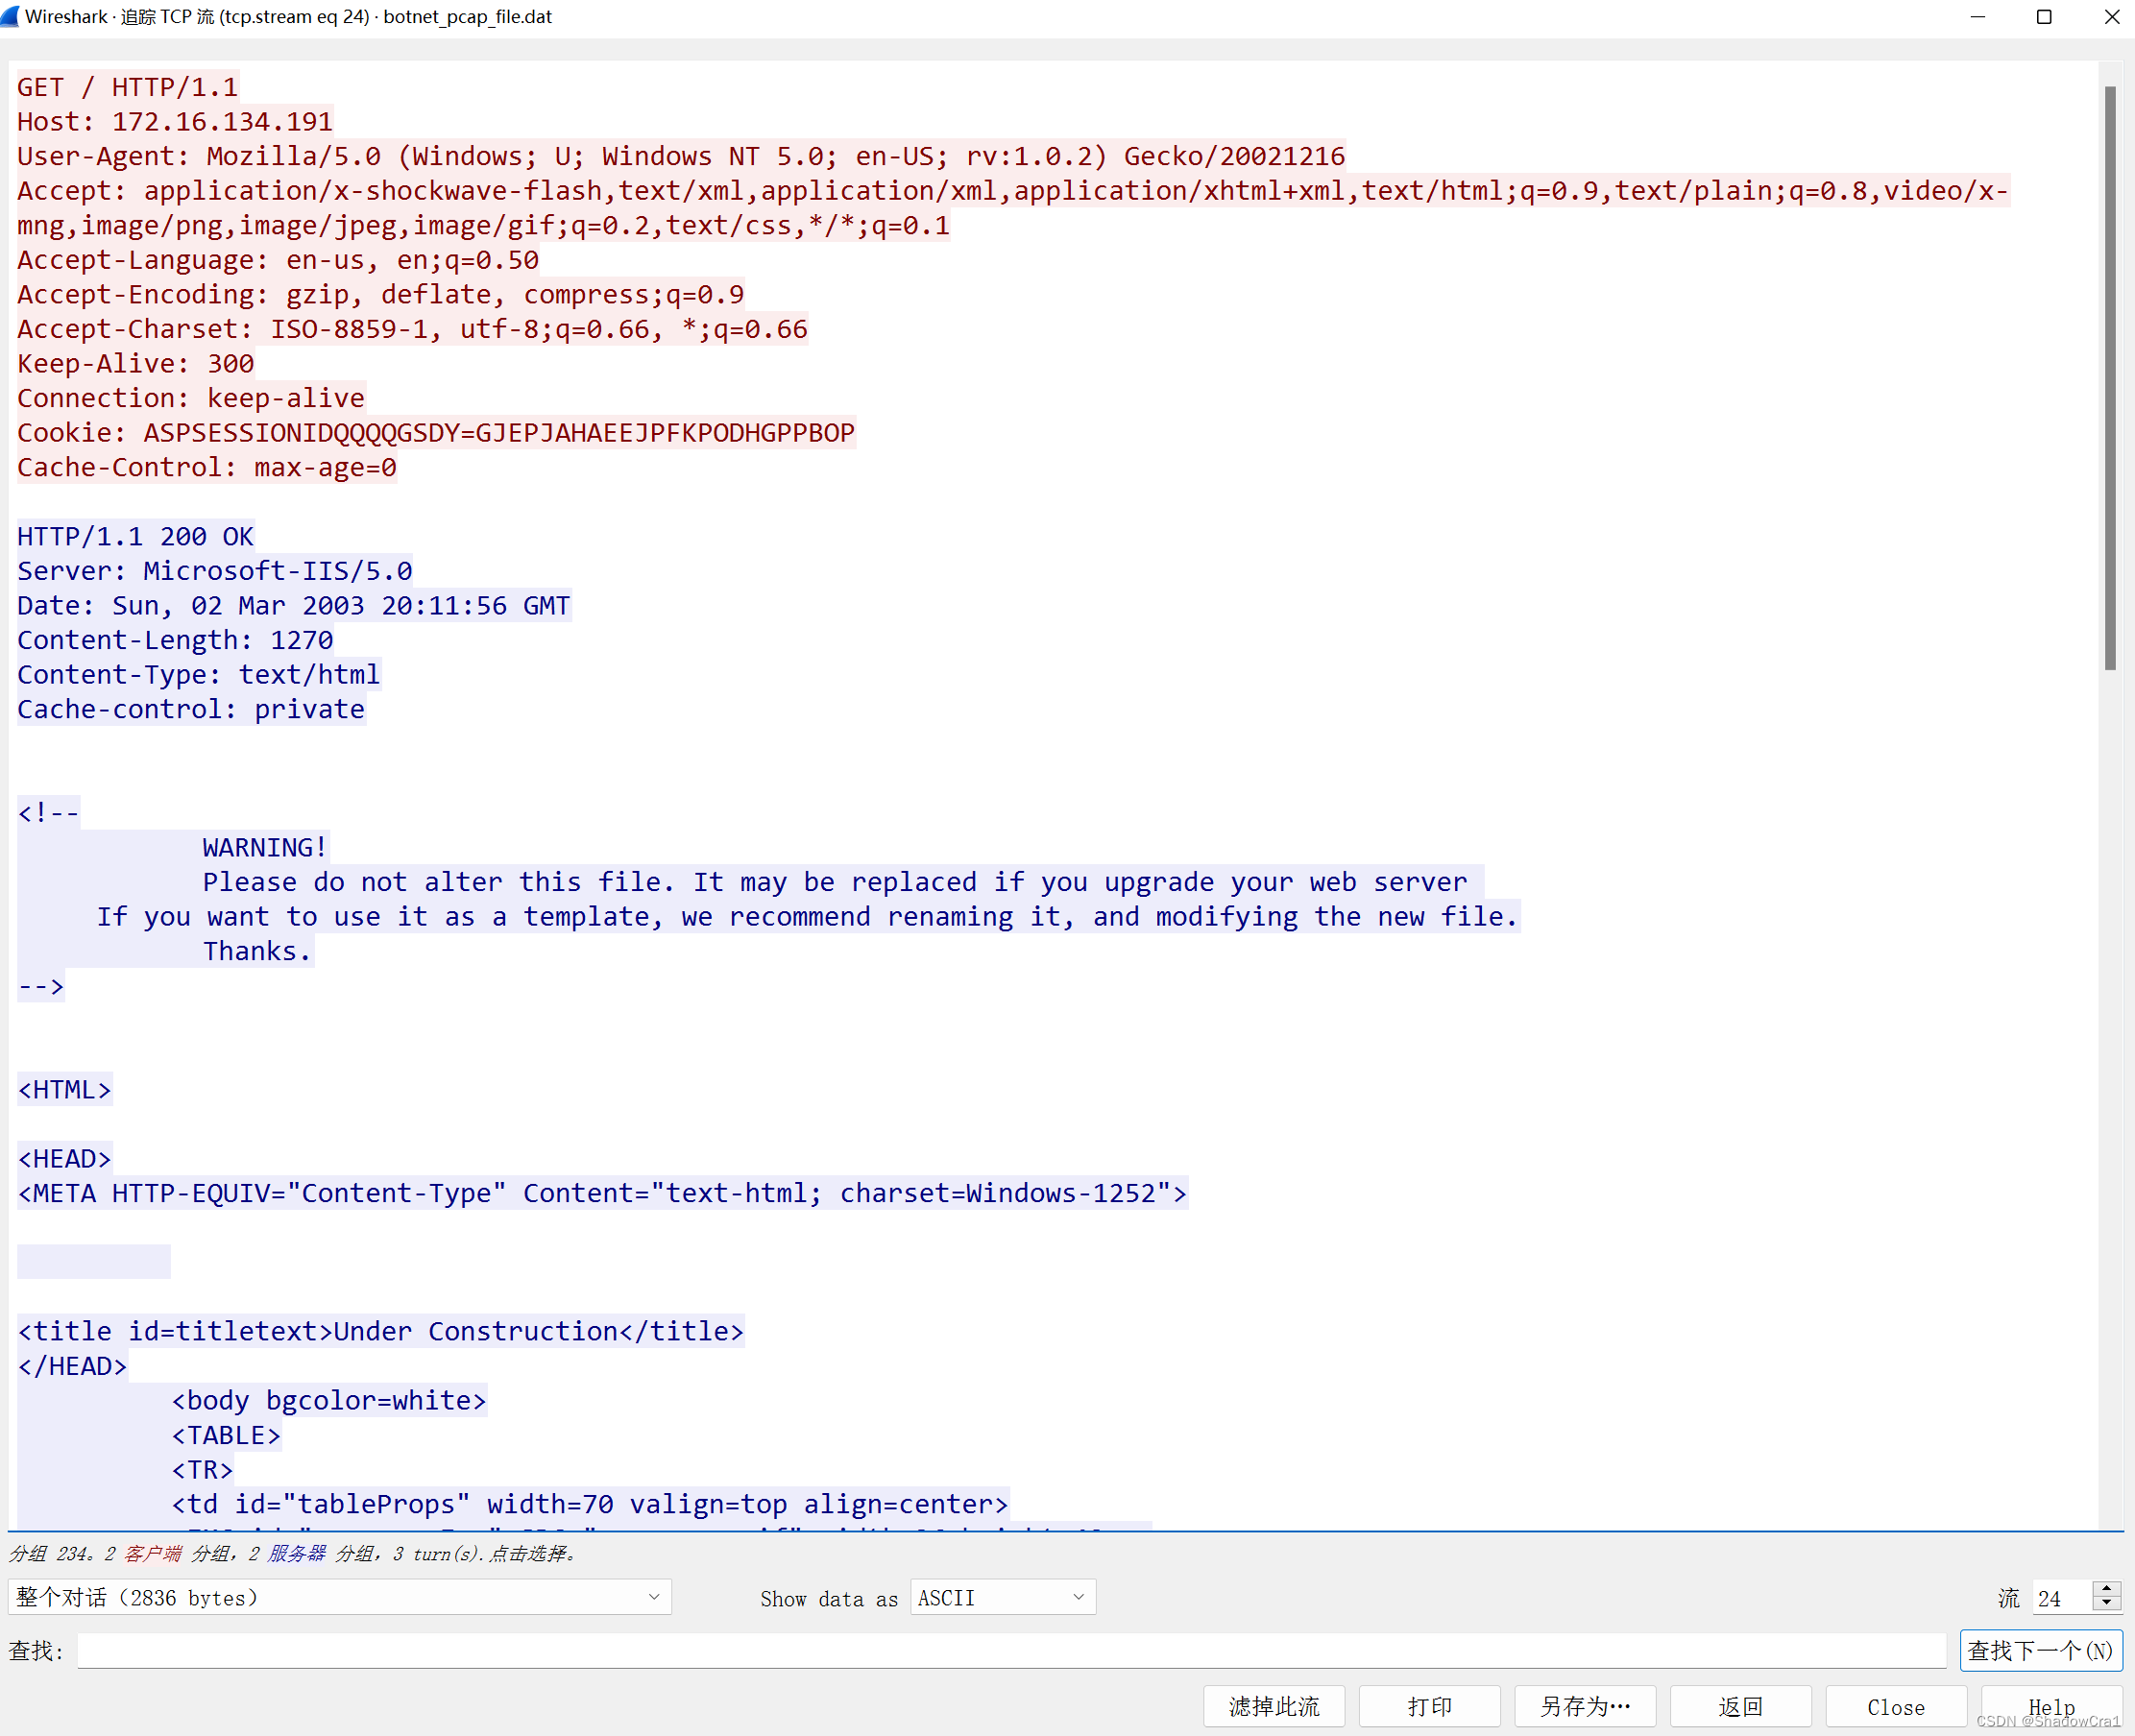
Task: Click the Wireshark shark fin title icon
Action: pos(10,16)
